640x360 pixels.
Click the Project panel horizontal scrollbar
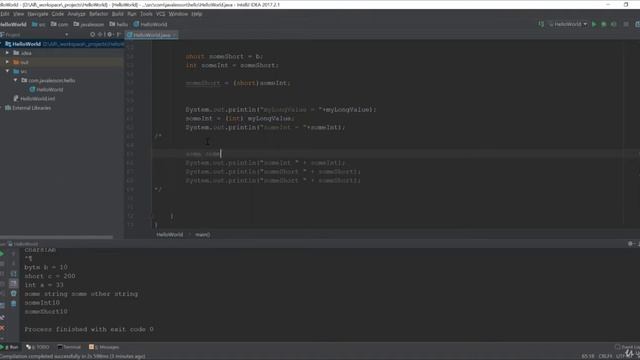(x=56, y=237)
